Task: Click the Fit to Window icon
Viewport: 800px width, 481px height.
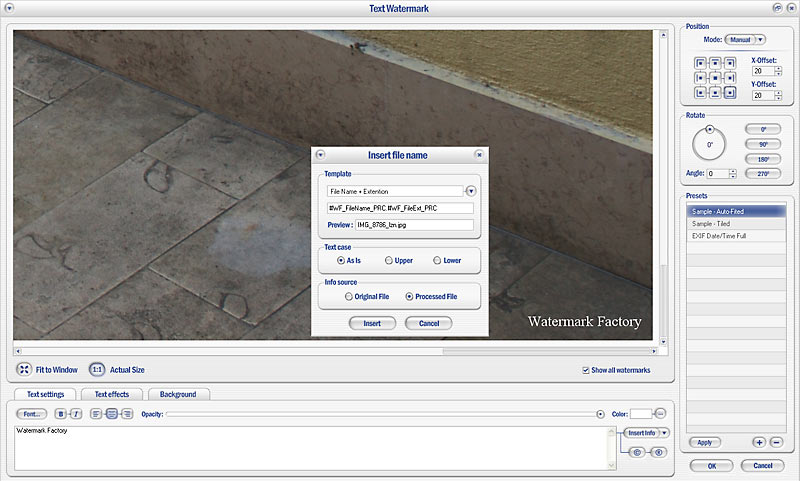Action: 24,369
